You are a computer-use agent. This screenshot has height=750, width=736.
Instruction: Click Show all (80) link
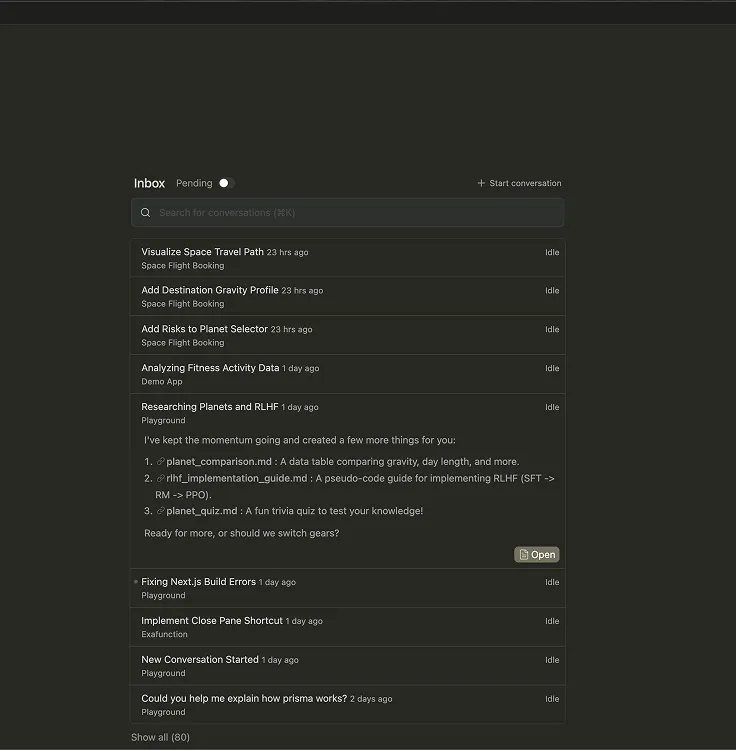[x=160, y=737]
